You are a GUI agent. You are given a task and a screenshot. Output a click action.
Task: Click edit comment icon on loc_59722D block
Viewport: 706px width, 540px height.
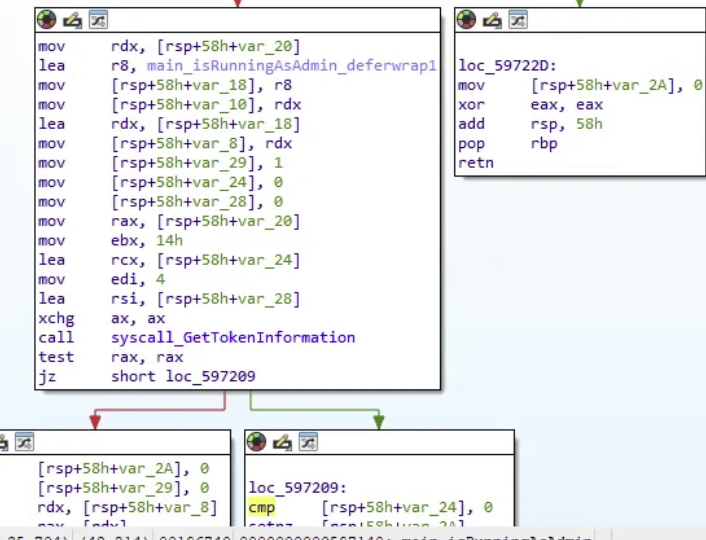click(491, 19)
